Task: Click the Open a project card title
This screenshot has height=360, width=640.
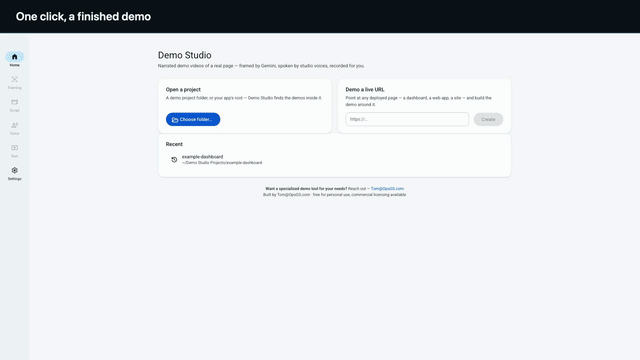Action: pos(183,89)
